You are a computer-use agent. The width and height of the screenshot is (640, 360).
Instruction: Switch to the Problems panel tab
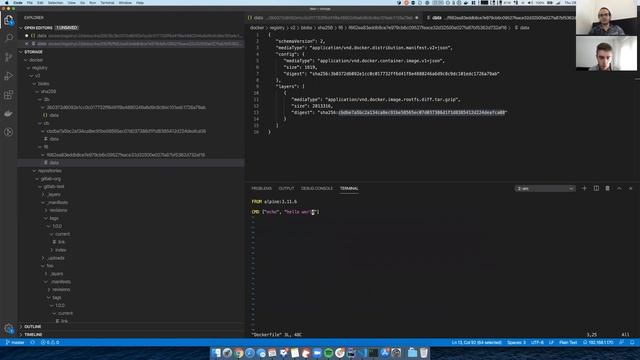262,189
